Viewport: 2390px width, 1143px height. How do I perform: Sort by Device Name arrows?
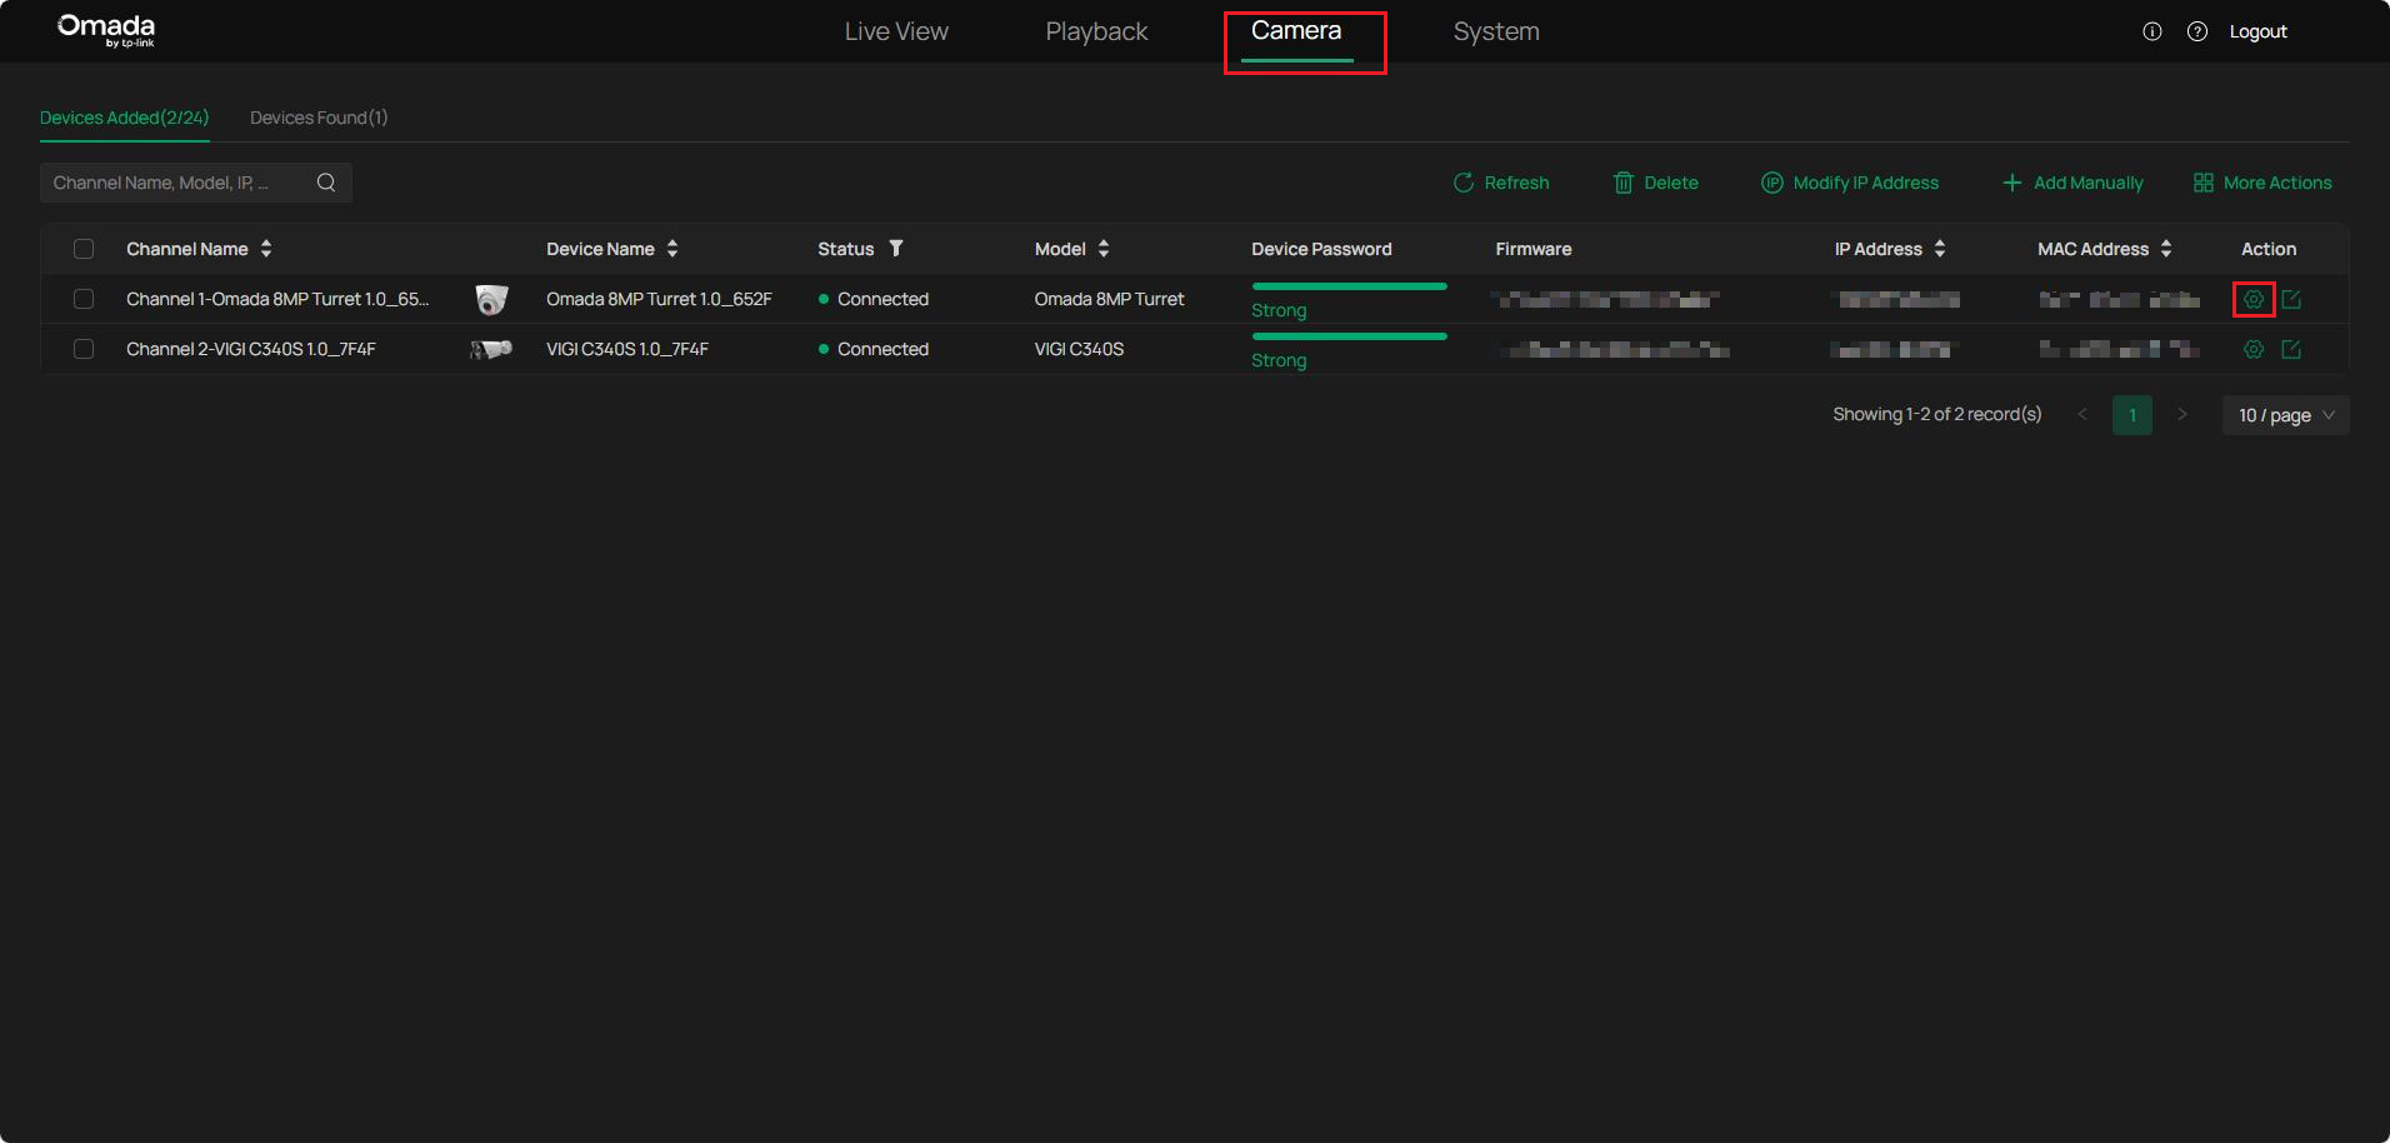[x=672, y=248]
